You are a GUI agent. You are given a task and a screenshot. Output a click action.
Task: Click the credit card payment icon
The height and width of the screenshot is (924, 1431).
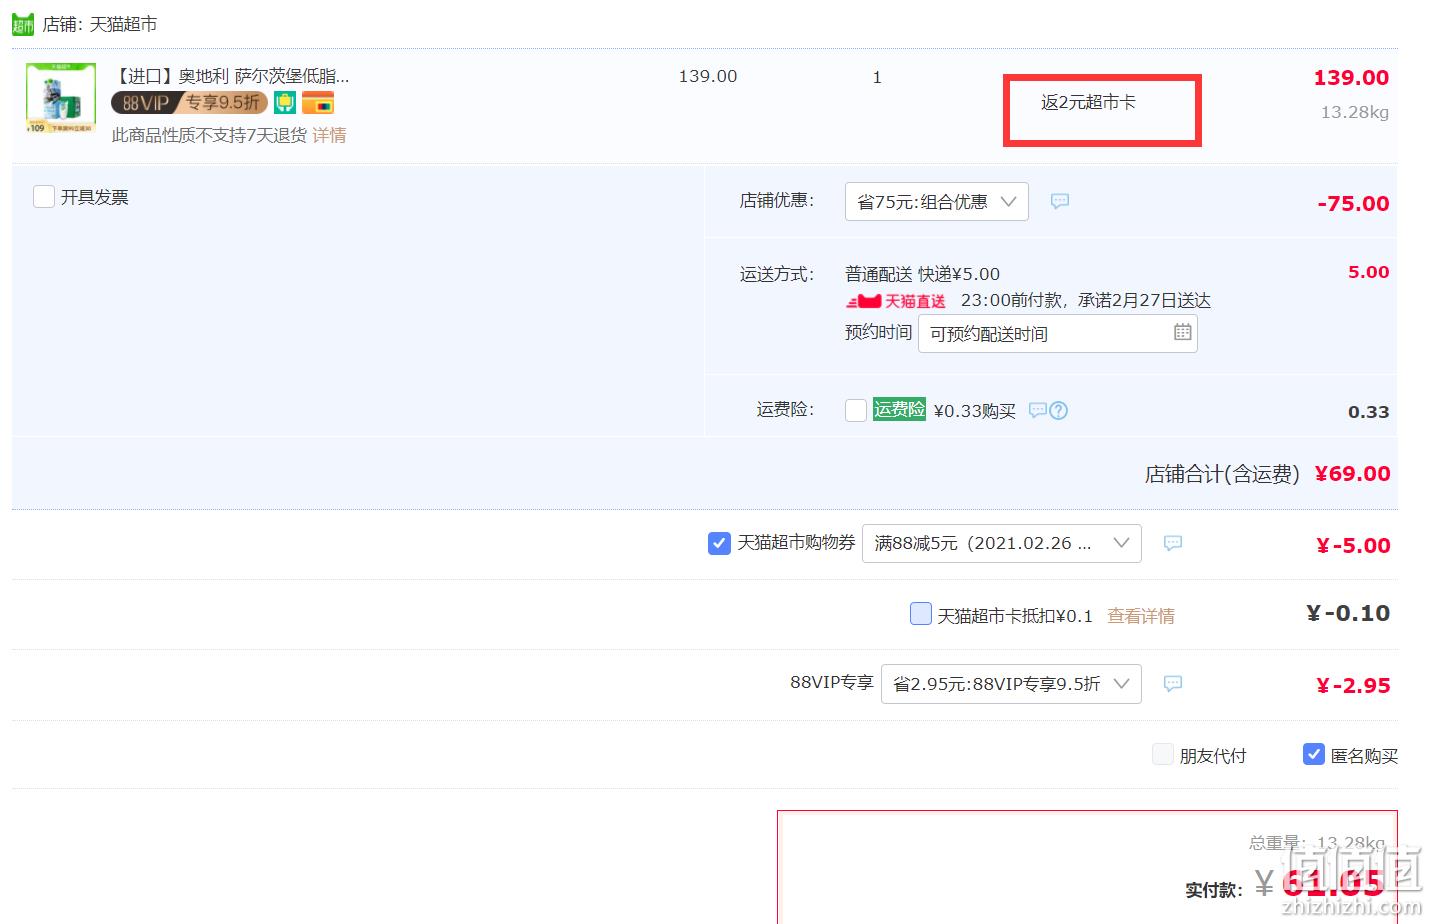(x=318, y=102)
